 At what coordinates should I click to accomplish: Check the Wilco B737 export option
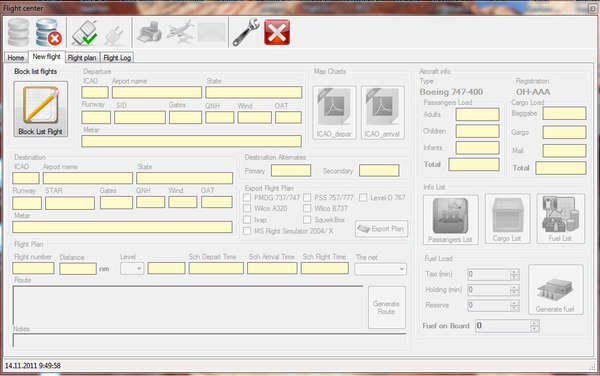point(307,208)
